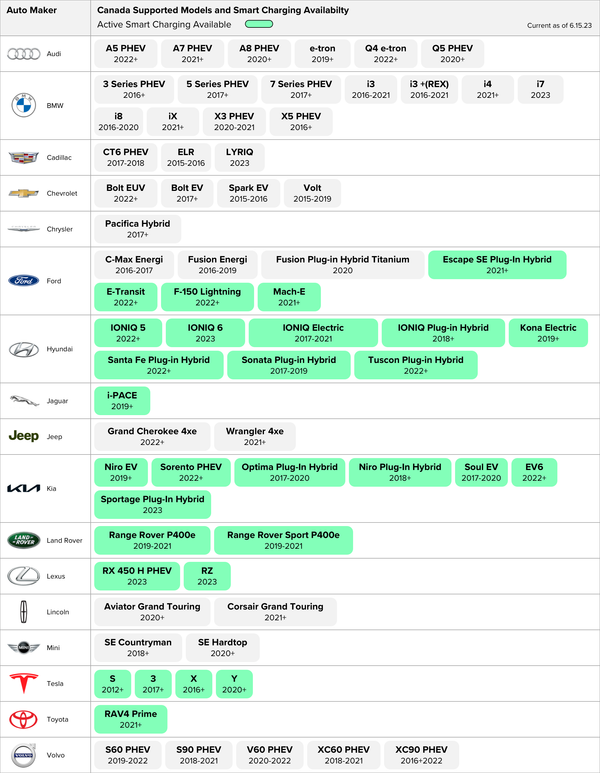Select the Grand Cherokee 4xe tile
Viewport: 600px width, 773px height.
point(152,437)
